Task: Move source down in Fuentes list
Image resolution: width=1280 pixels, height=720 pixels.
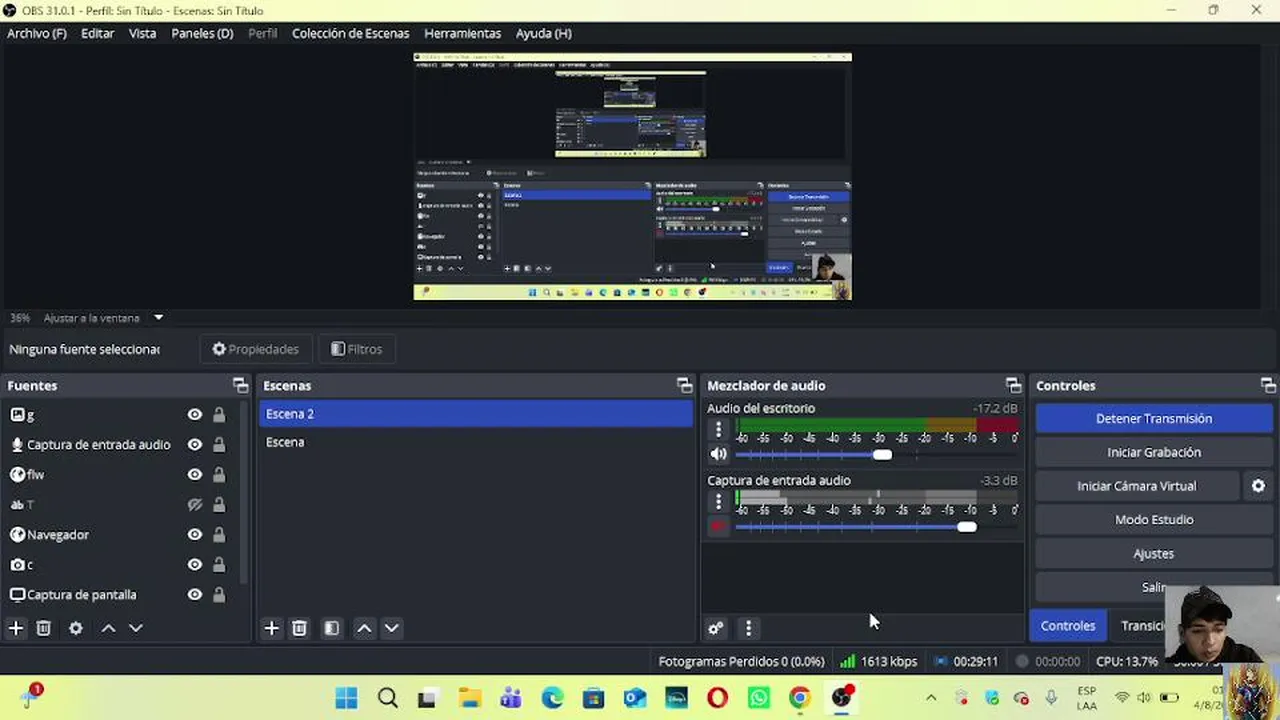Action: click(136, 628)
